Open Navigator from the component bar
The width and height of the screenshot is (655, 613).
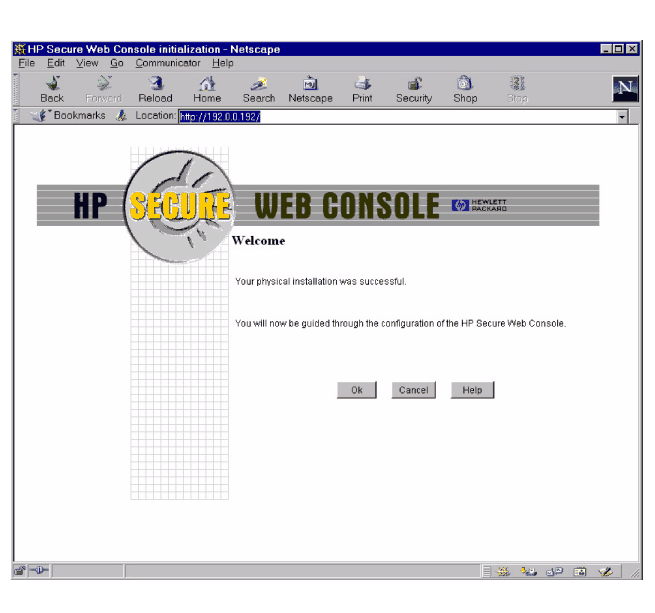point(503,571)
